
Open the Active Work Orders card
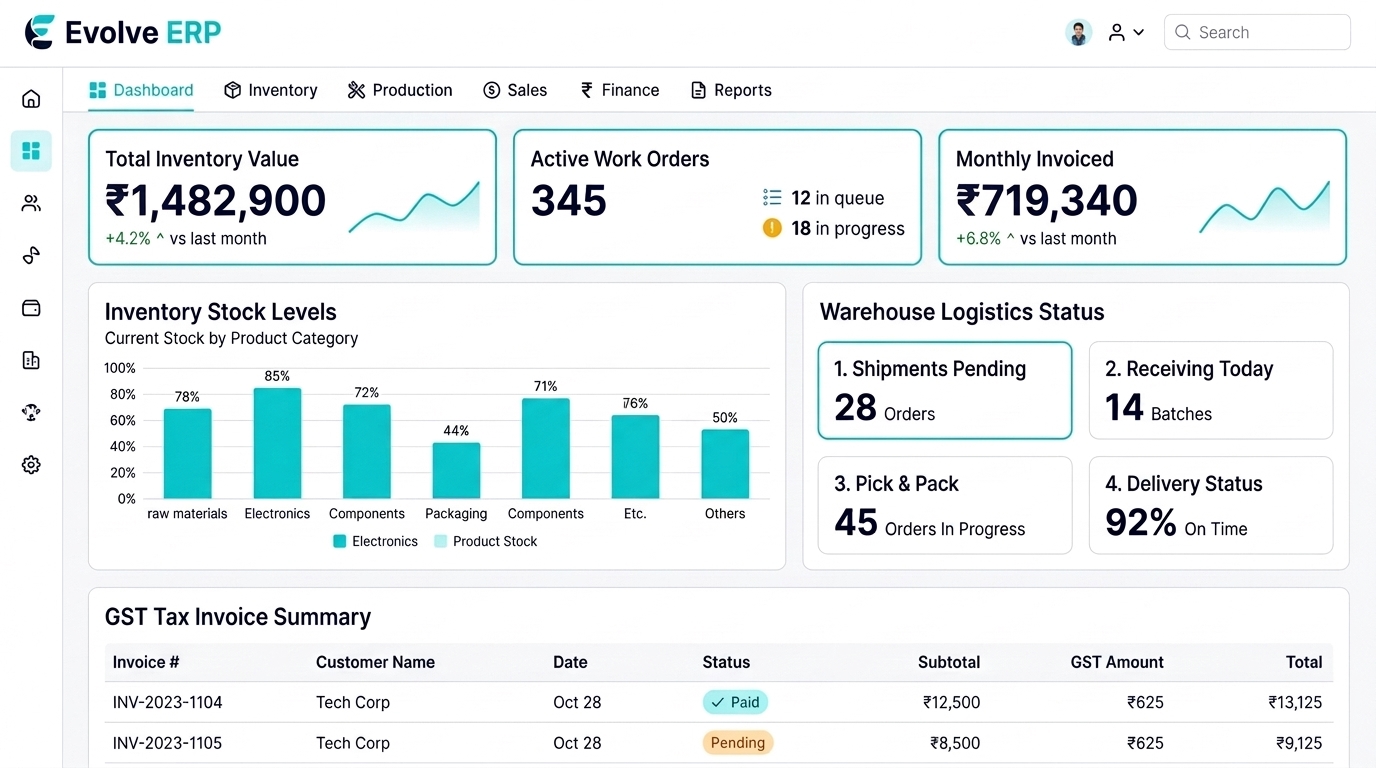(x=717, y=197)
